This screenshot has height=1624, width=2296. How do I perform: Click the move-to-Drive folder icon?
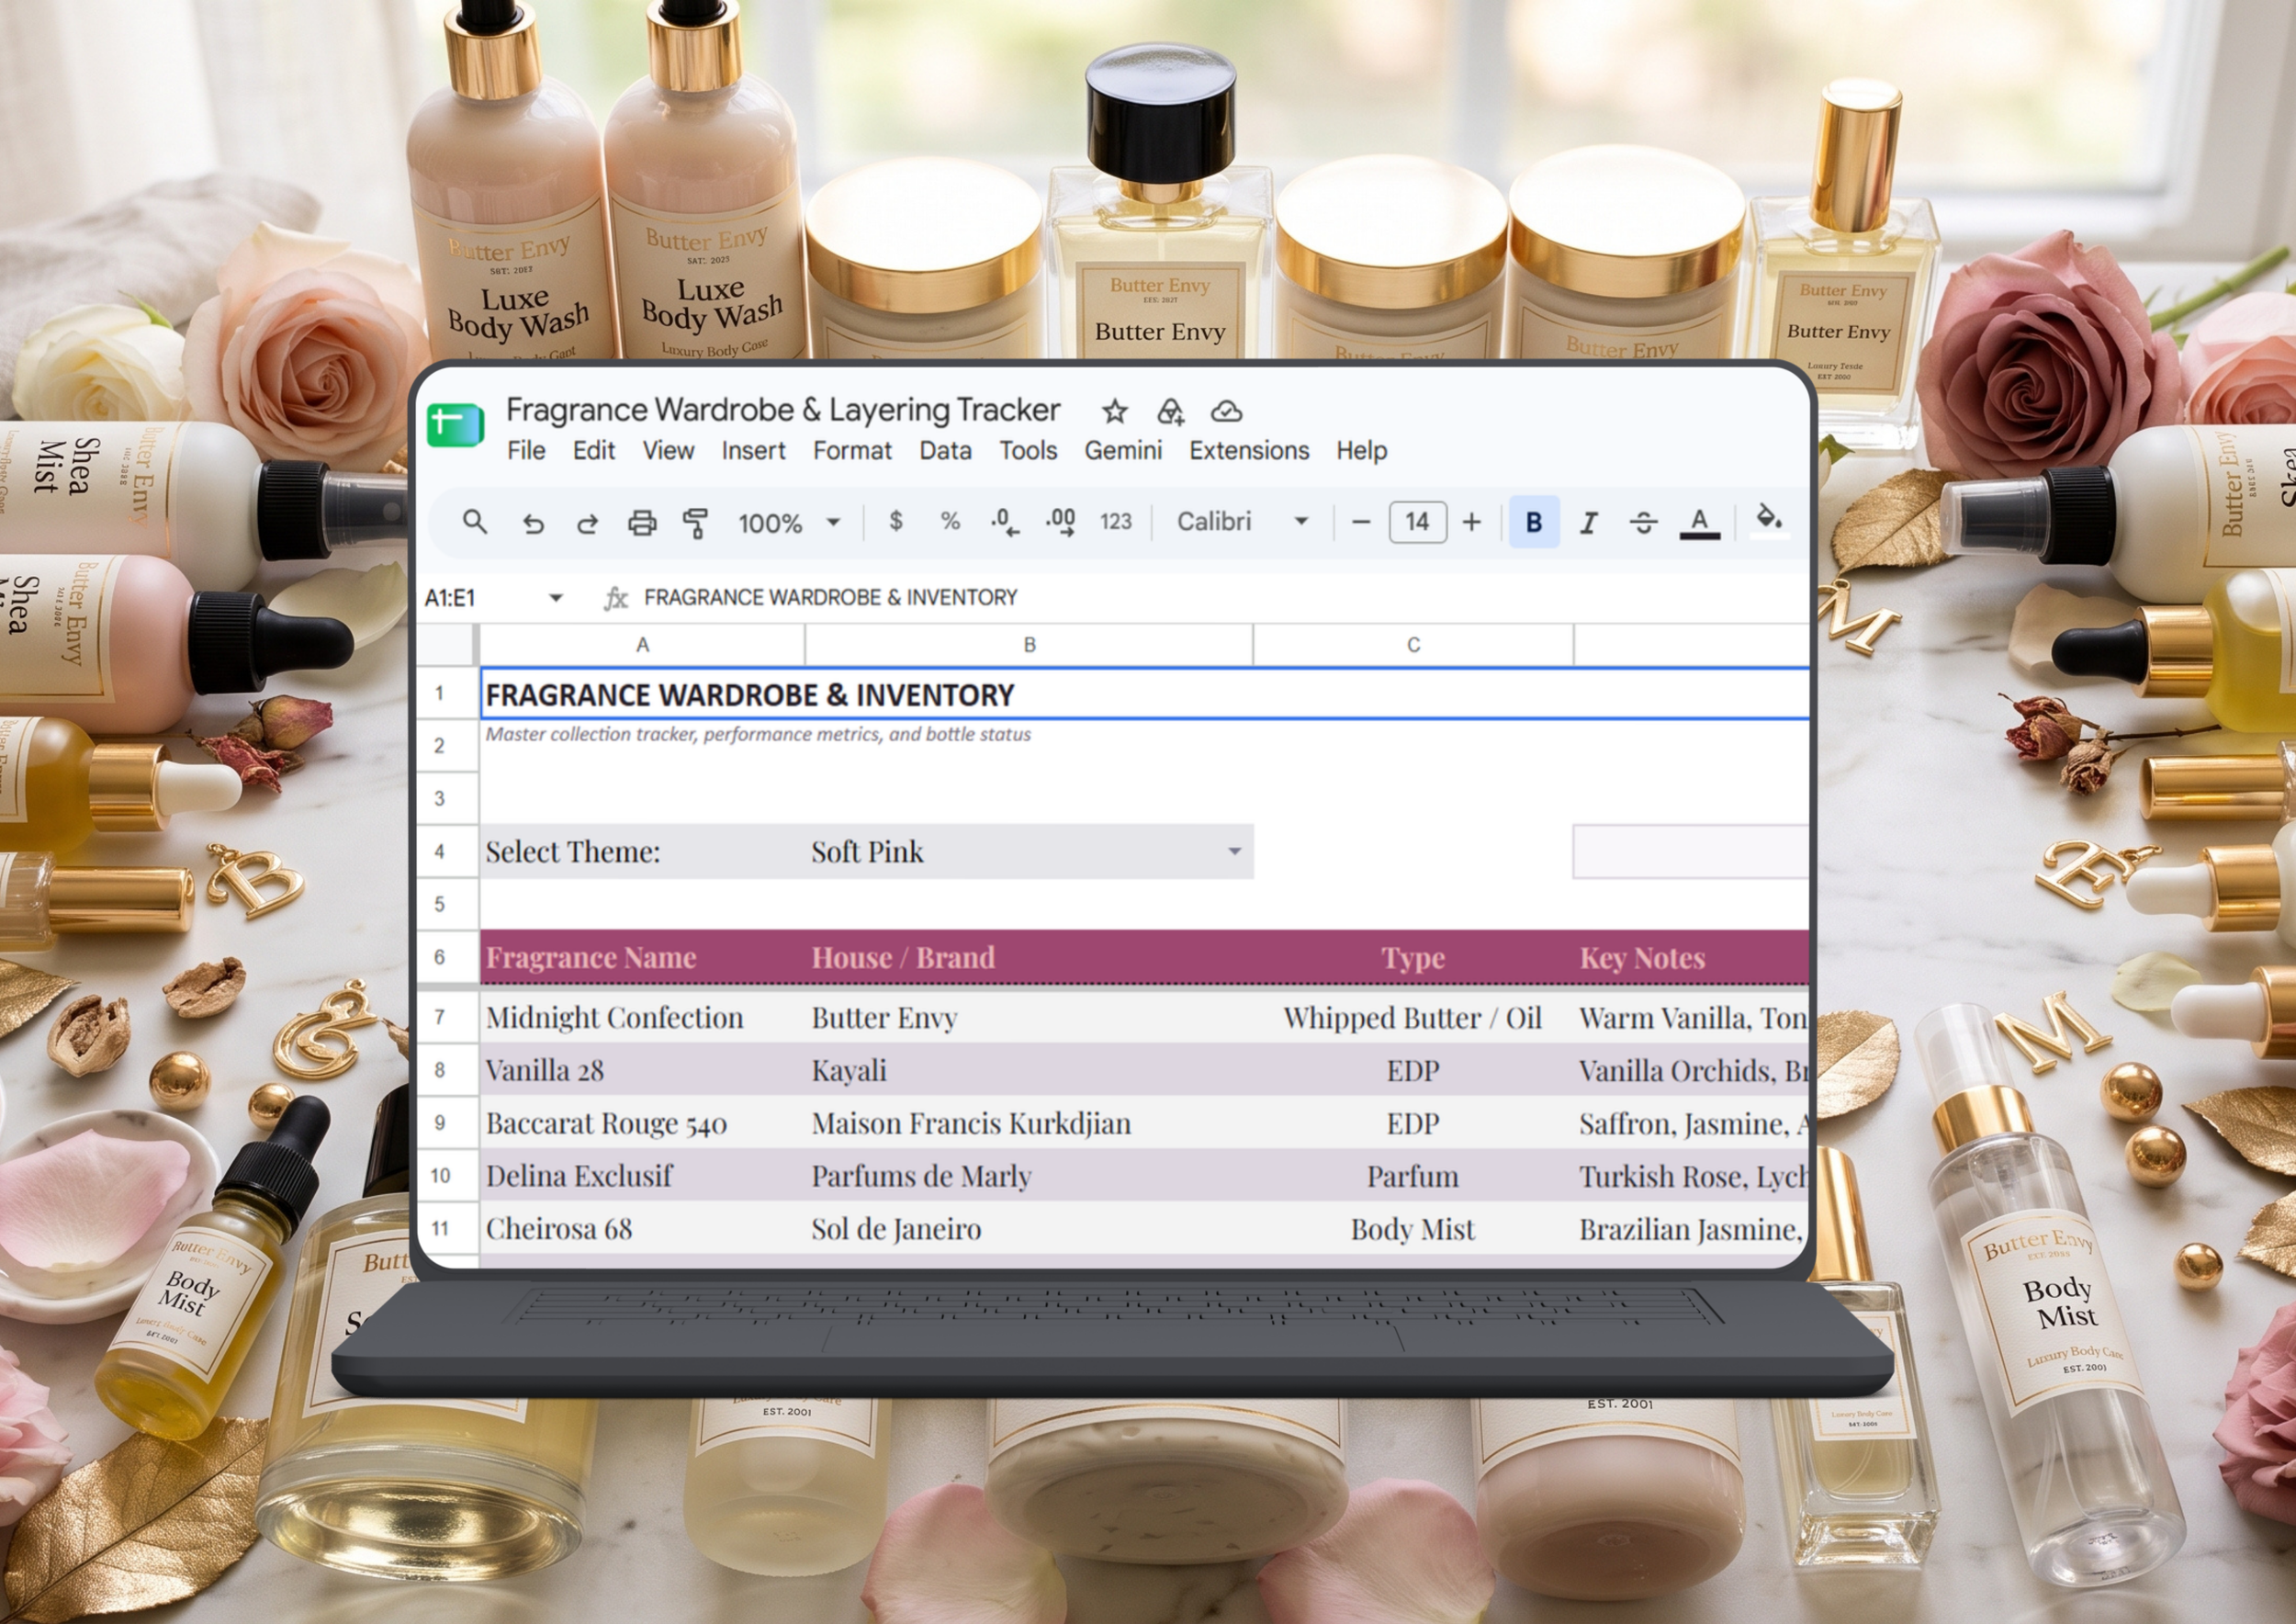tap(1170, 411)
